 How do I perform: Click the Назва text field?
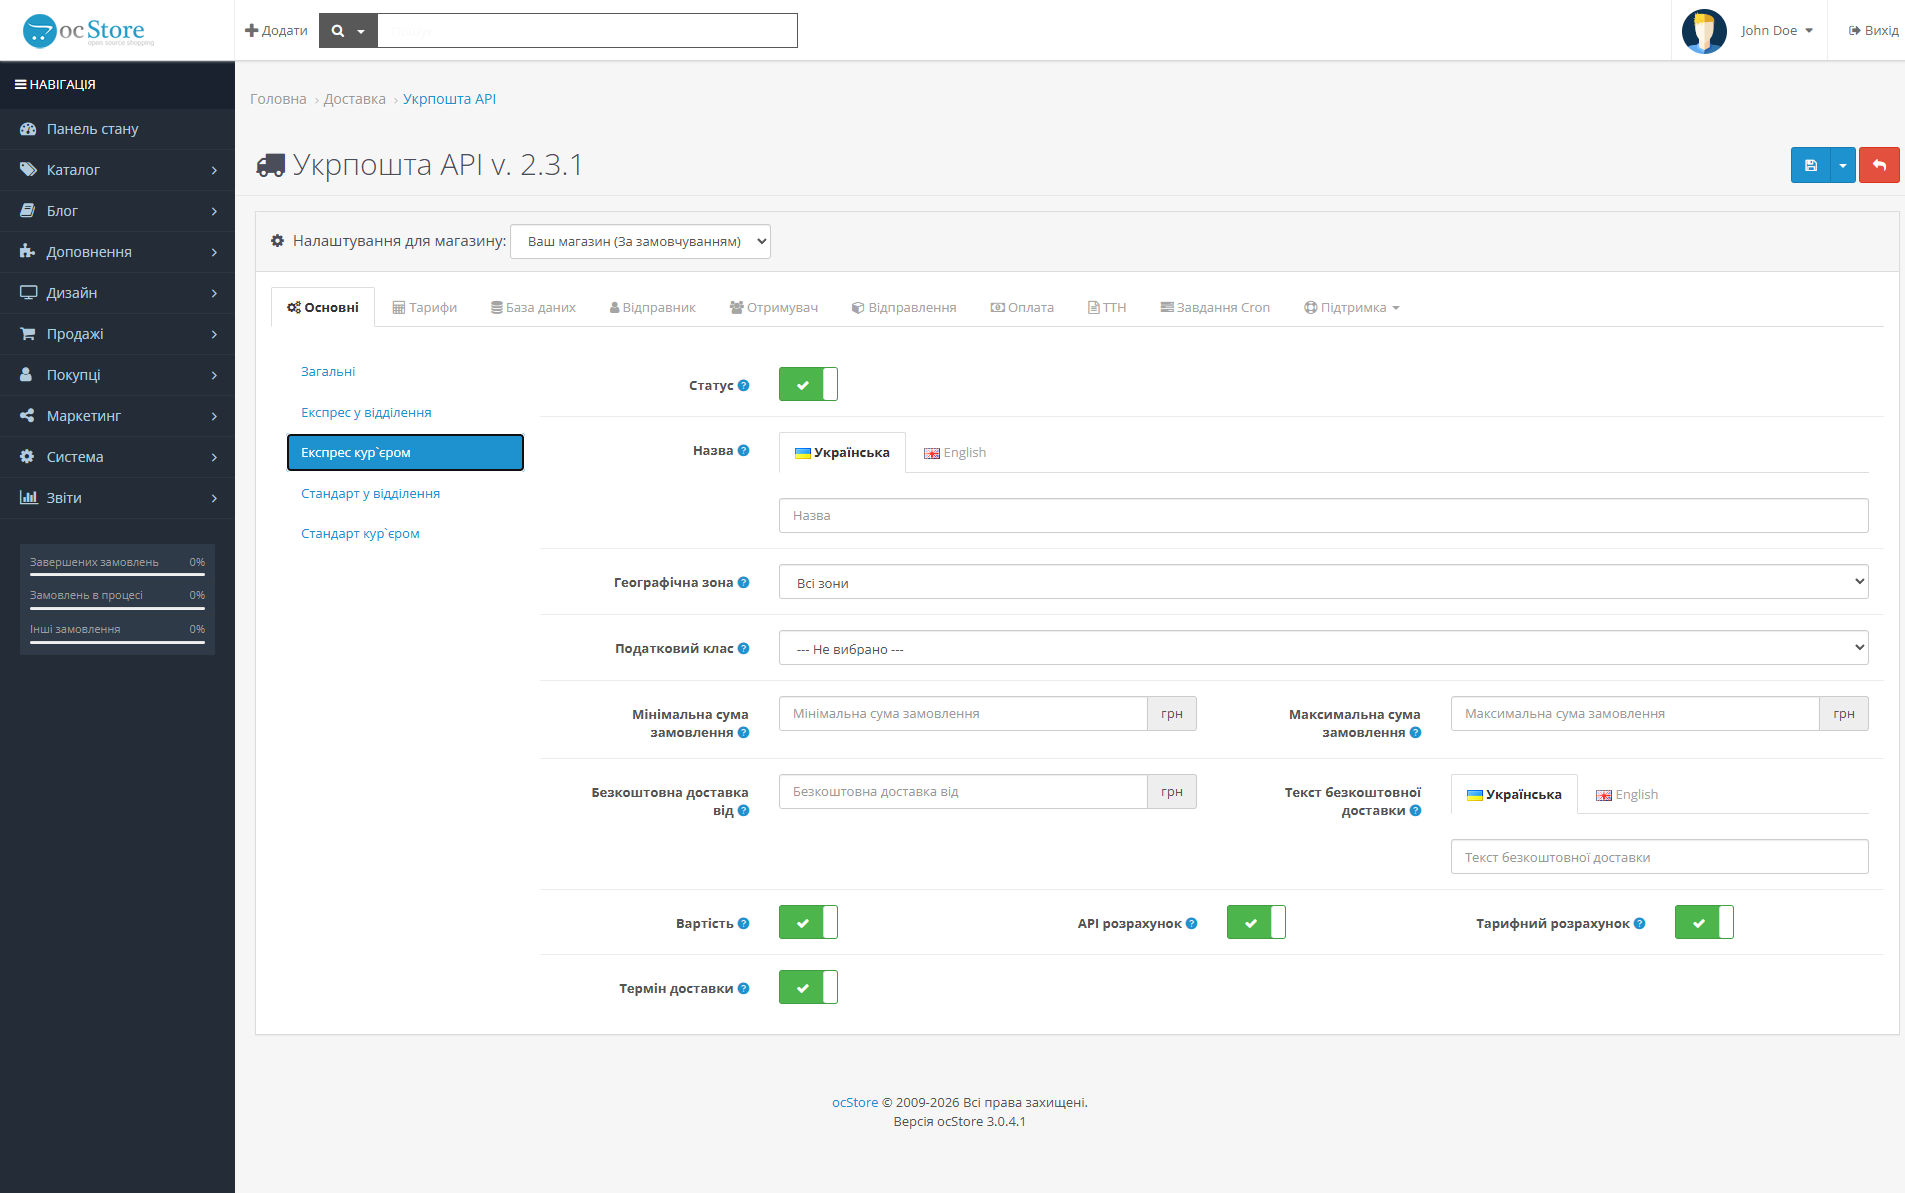(x=1323, y=516)
